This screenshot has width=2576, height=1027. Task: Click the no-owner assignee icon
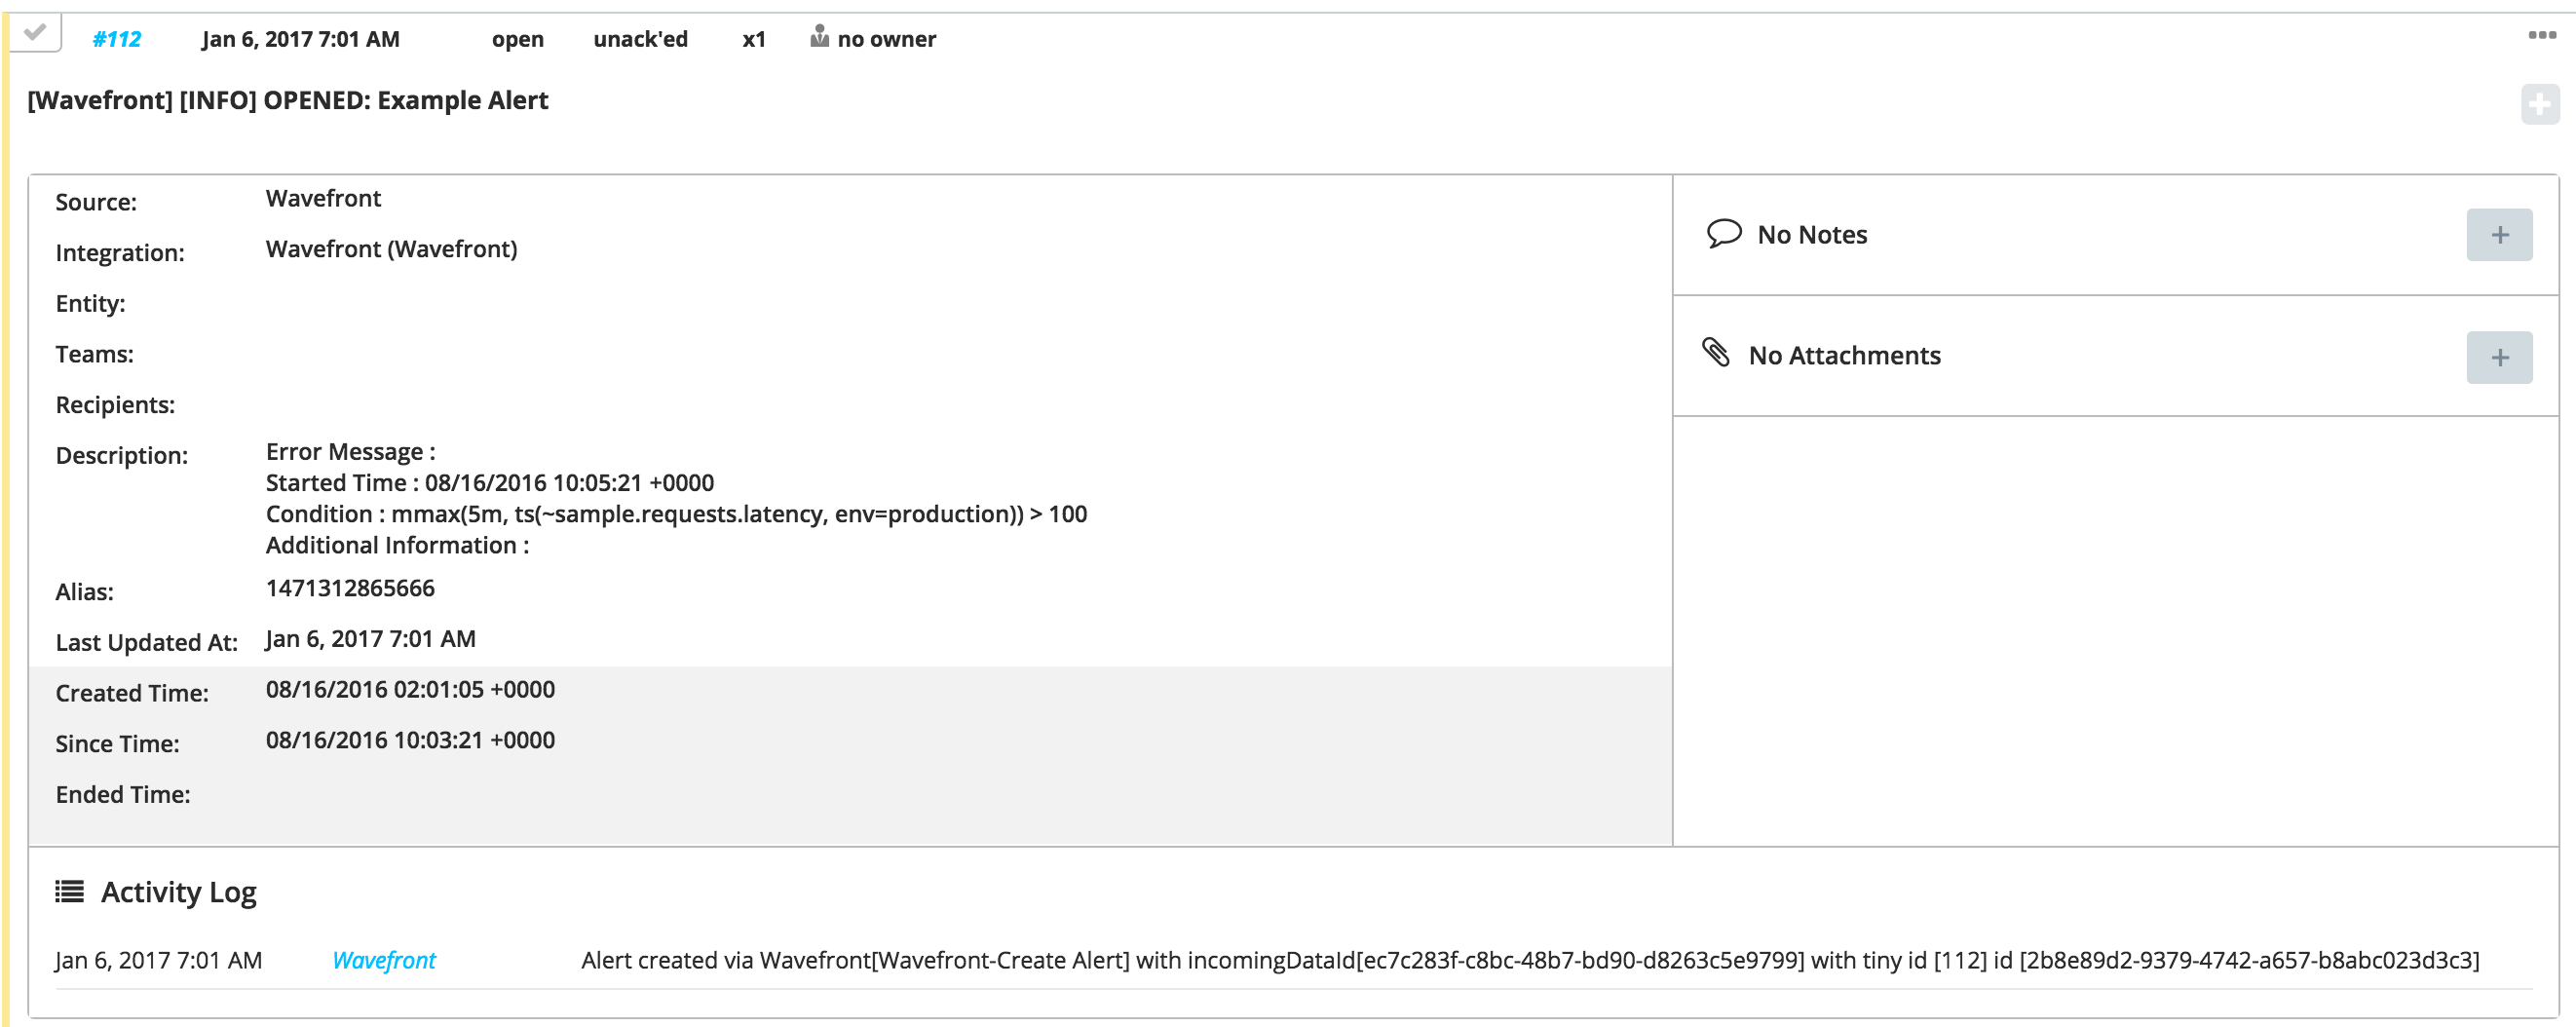tap(820, 38)
